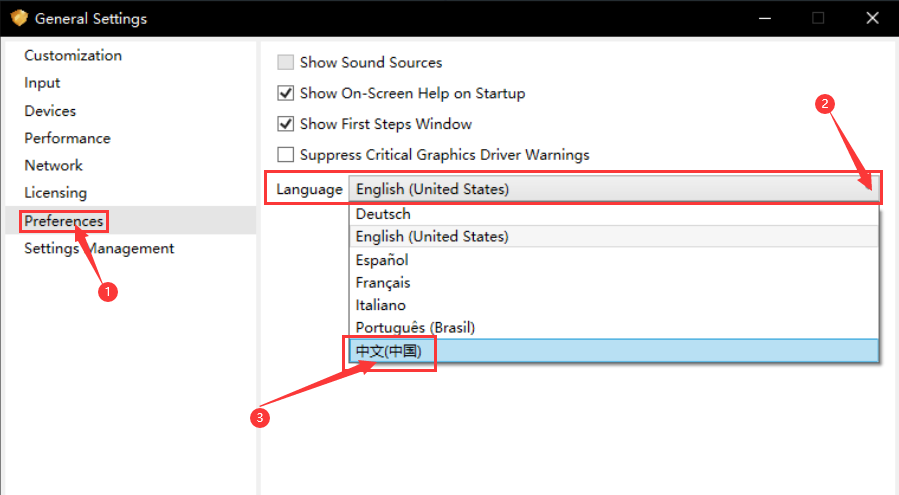Enable Suppress Critical Graphics Driver Warnings
Screen dimensions: 899x495
(286, 155)
